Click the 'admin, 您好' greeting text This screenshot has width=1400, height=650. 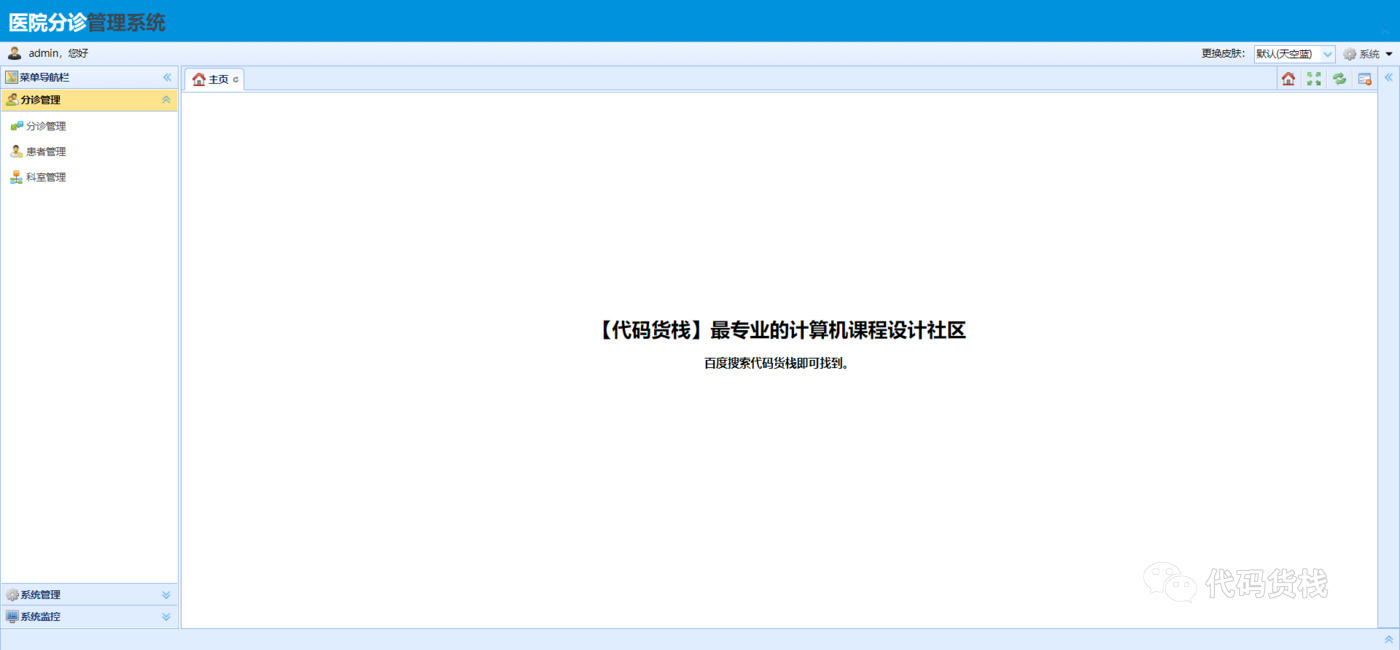tap(59, 53)
